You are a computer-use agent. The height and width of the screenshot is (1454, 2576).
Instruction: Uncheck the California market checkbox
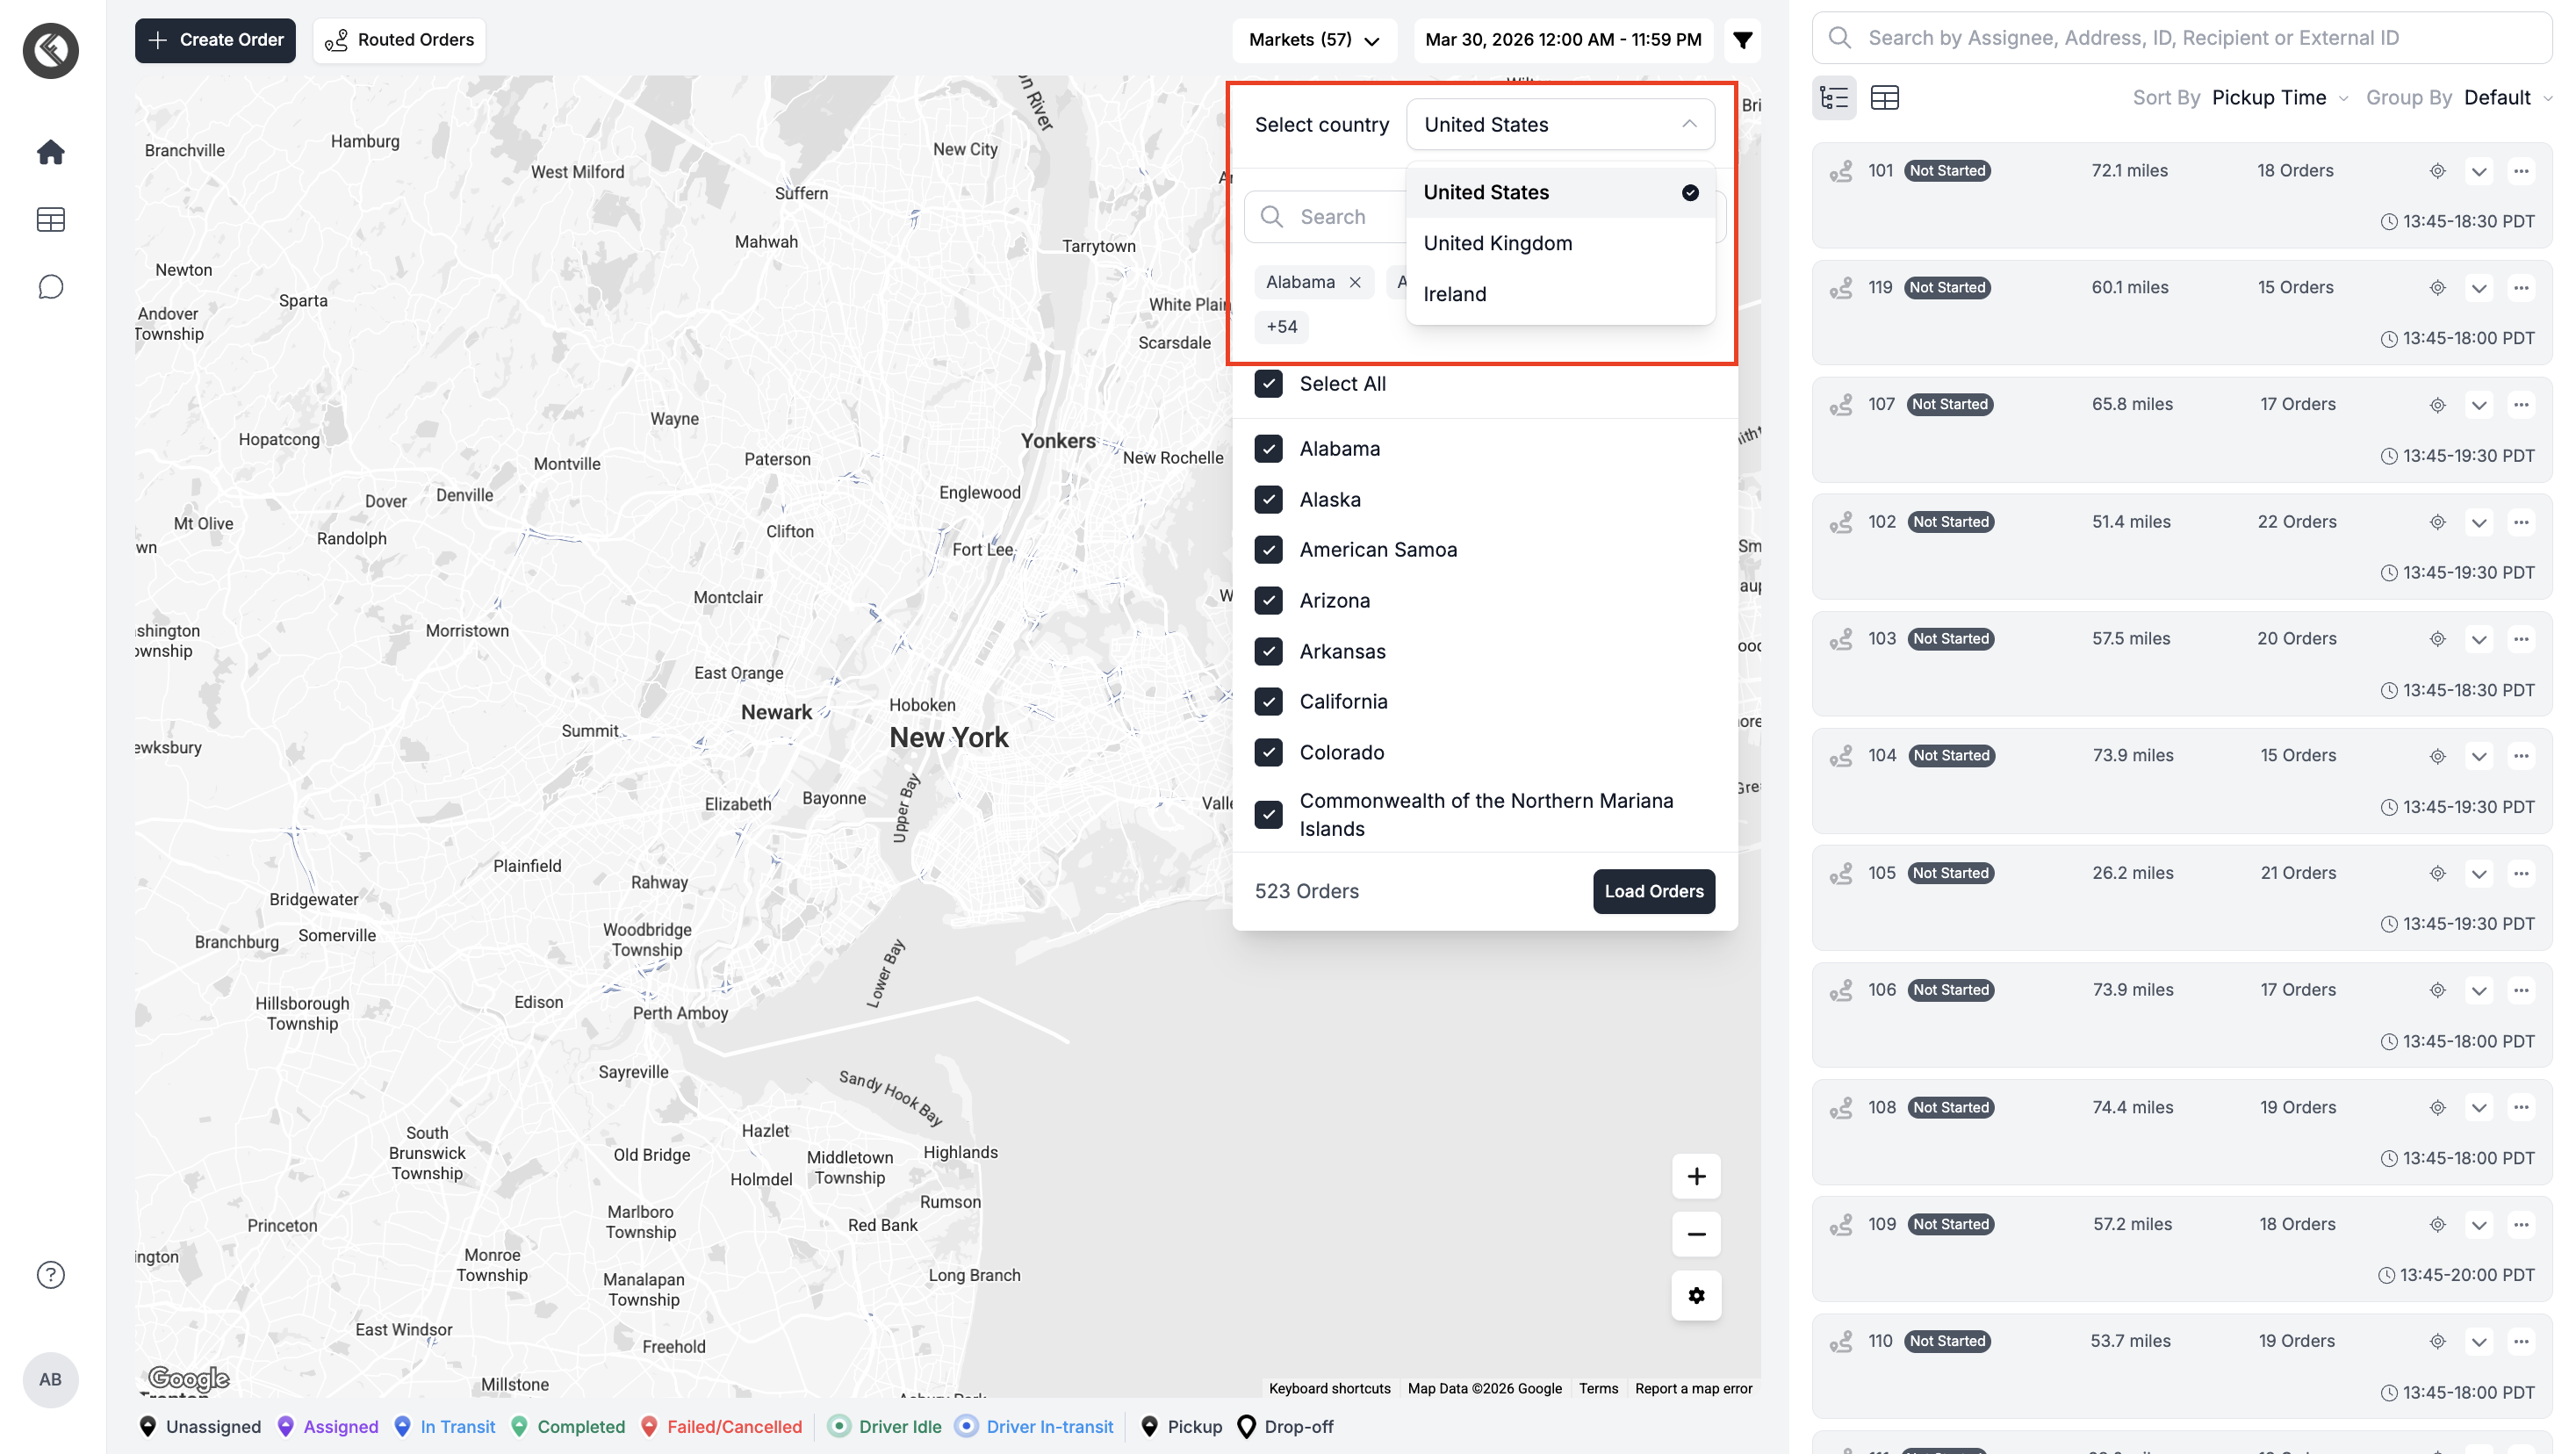pos(1268,702)
